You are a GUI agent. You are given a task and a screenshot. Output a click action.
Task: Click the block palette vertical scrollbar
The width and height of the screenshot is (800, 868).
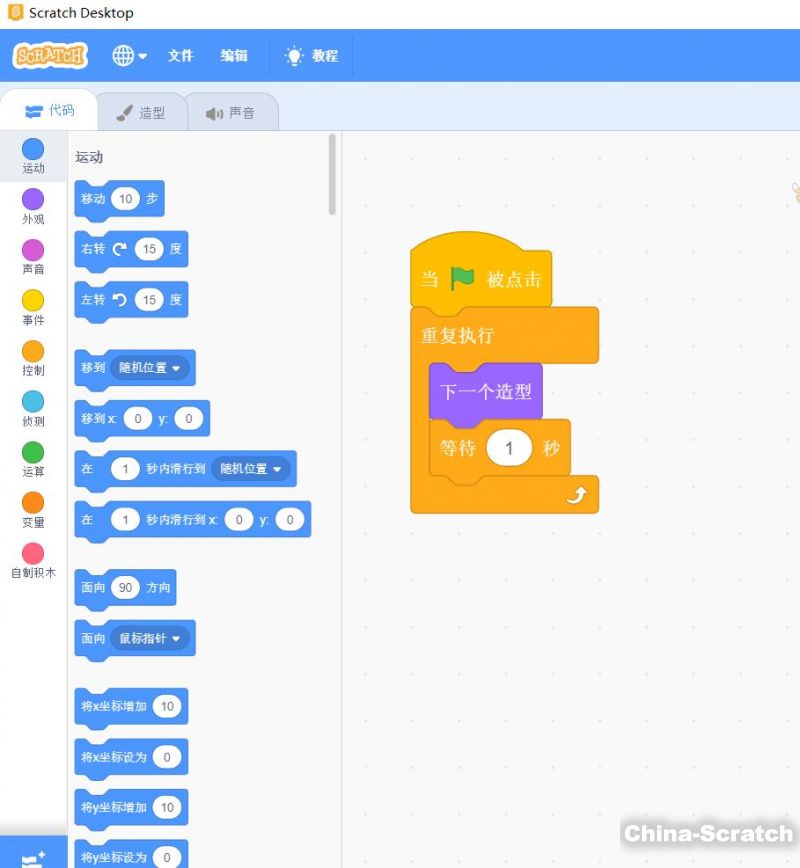coord(332,175)
